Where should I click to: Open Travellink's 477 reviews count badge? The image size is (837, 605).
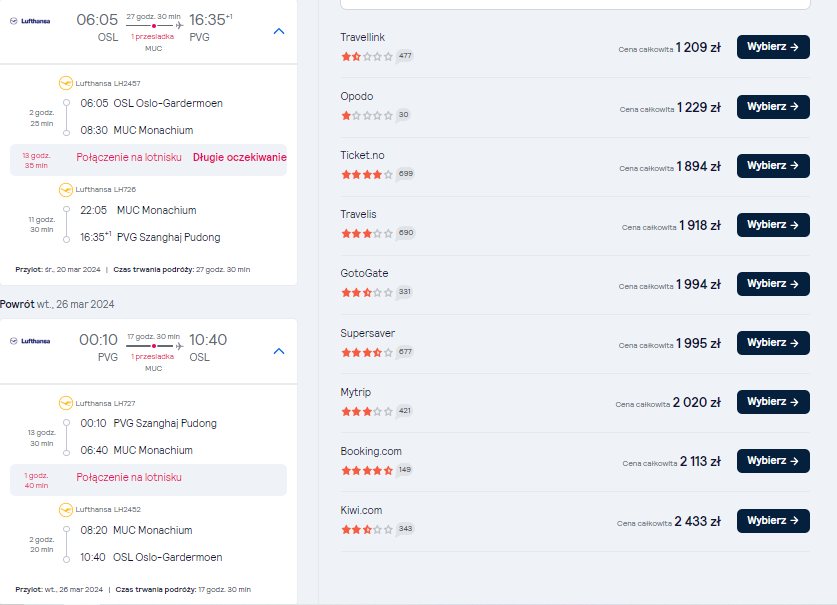(x=405, y=56)
